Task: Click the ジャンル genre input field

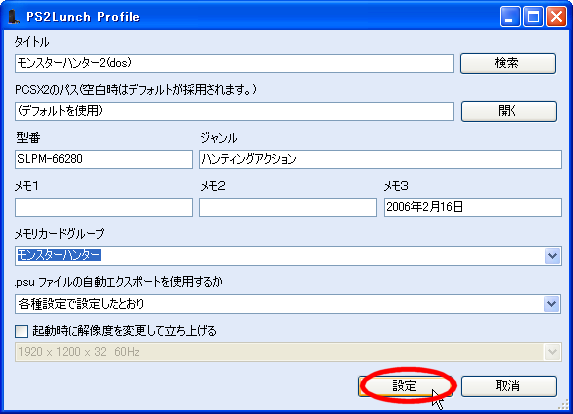Action: coord(380,159)
